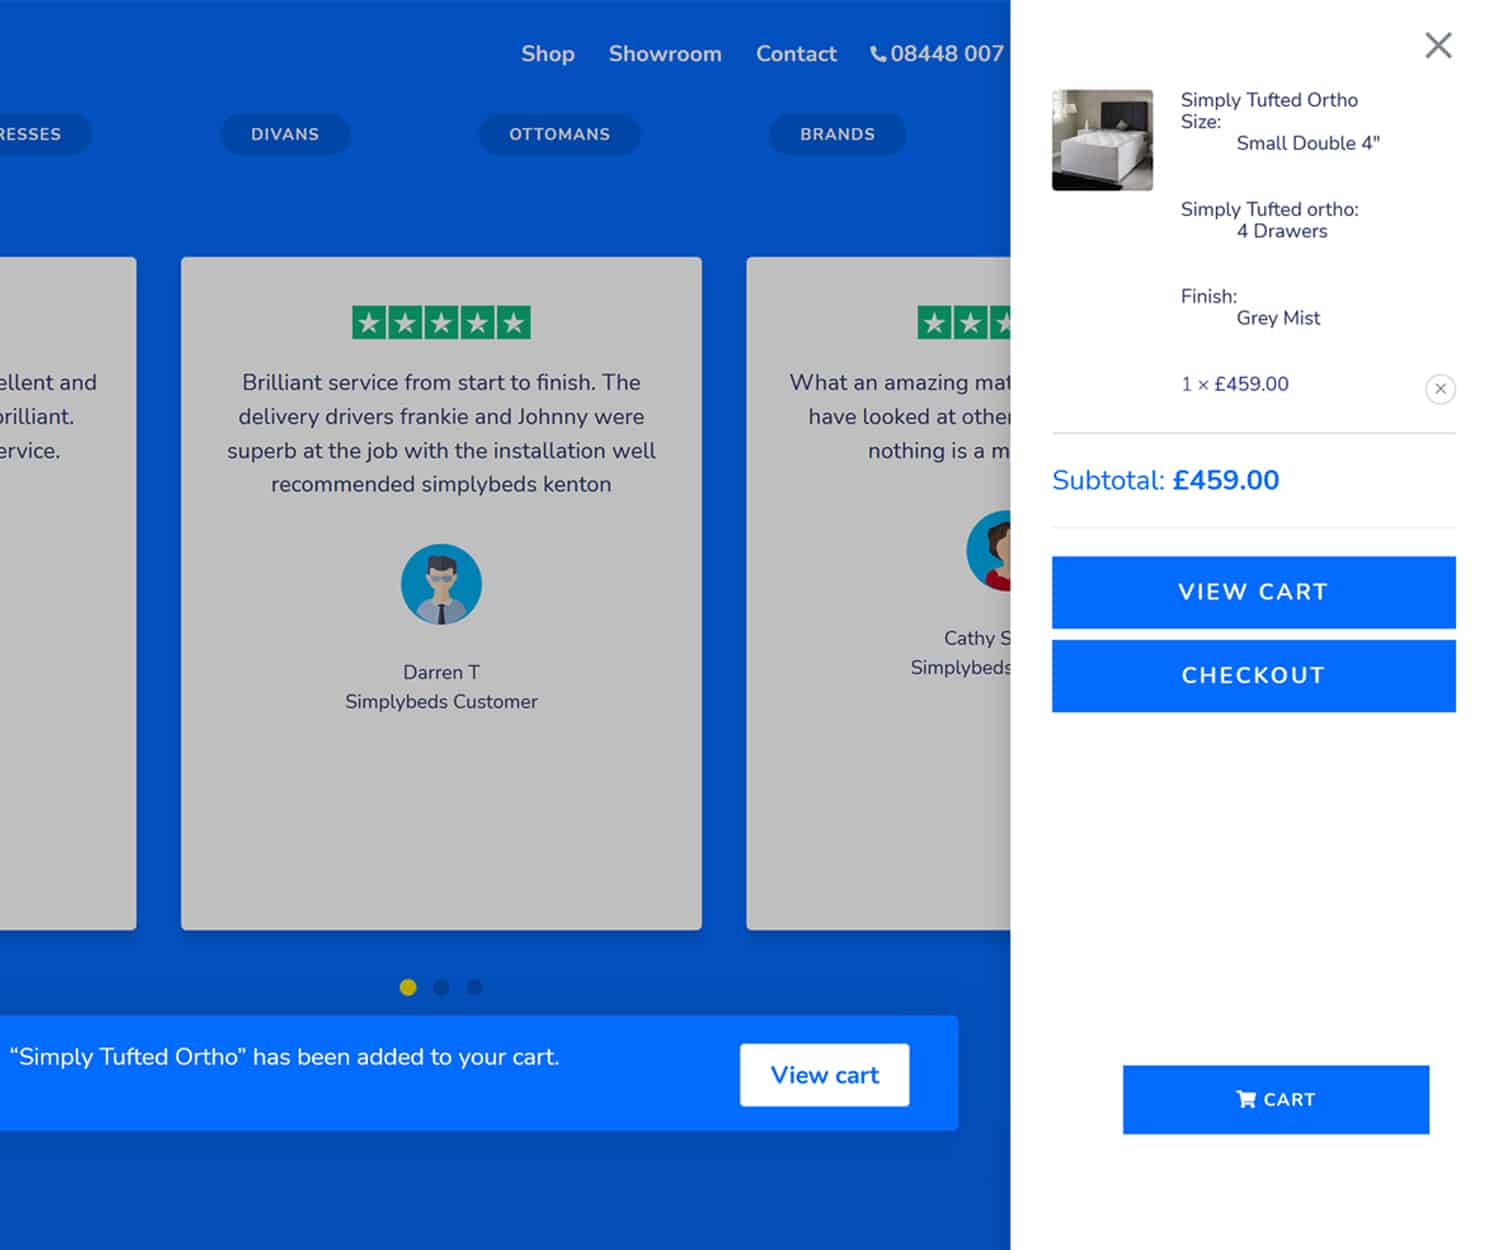Image resolution: width=1500 pixels, height=1250 pixels.
Task: Show the first testimonial slide dot
Action: pyautogui.click(x=408, y=987)
